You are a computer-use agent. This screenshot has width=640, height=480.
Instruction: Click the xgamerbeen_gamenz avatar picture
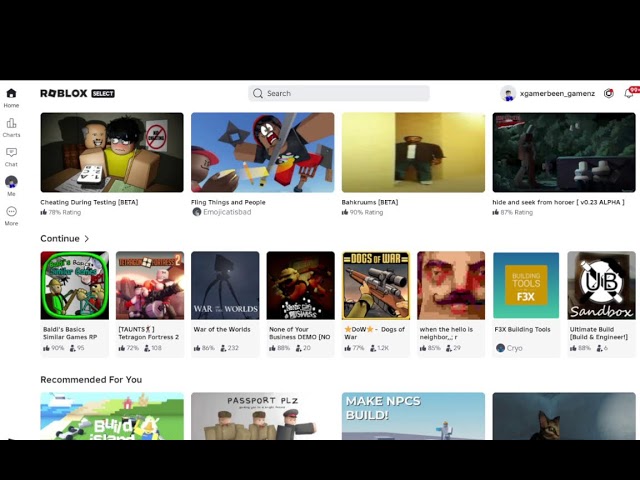(508, 93)
